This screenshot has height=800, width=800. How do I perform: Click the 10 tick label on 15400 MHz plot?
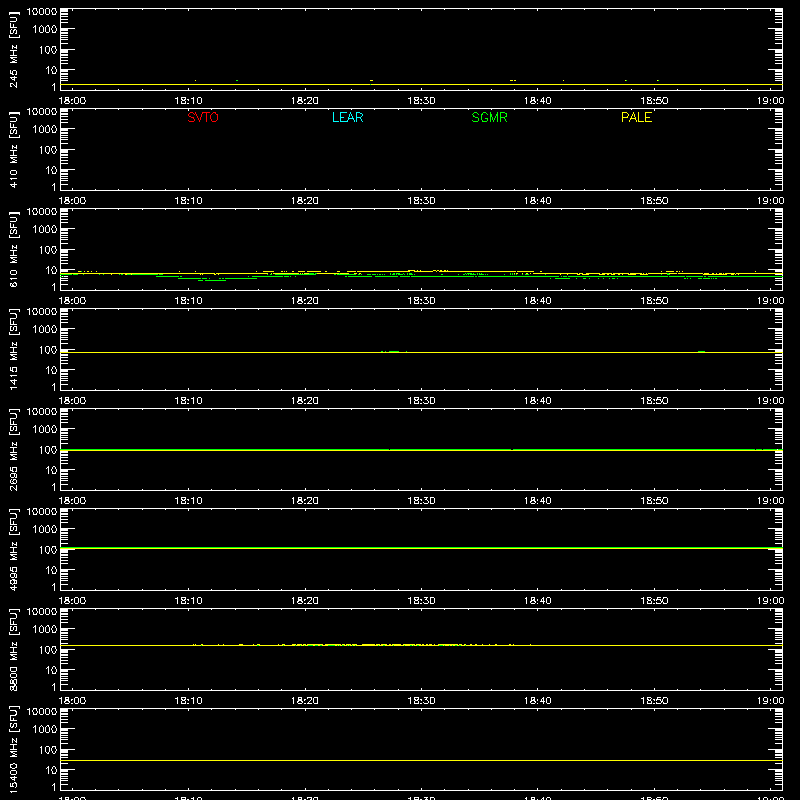(x=52, y=770)
